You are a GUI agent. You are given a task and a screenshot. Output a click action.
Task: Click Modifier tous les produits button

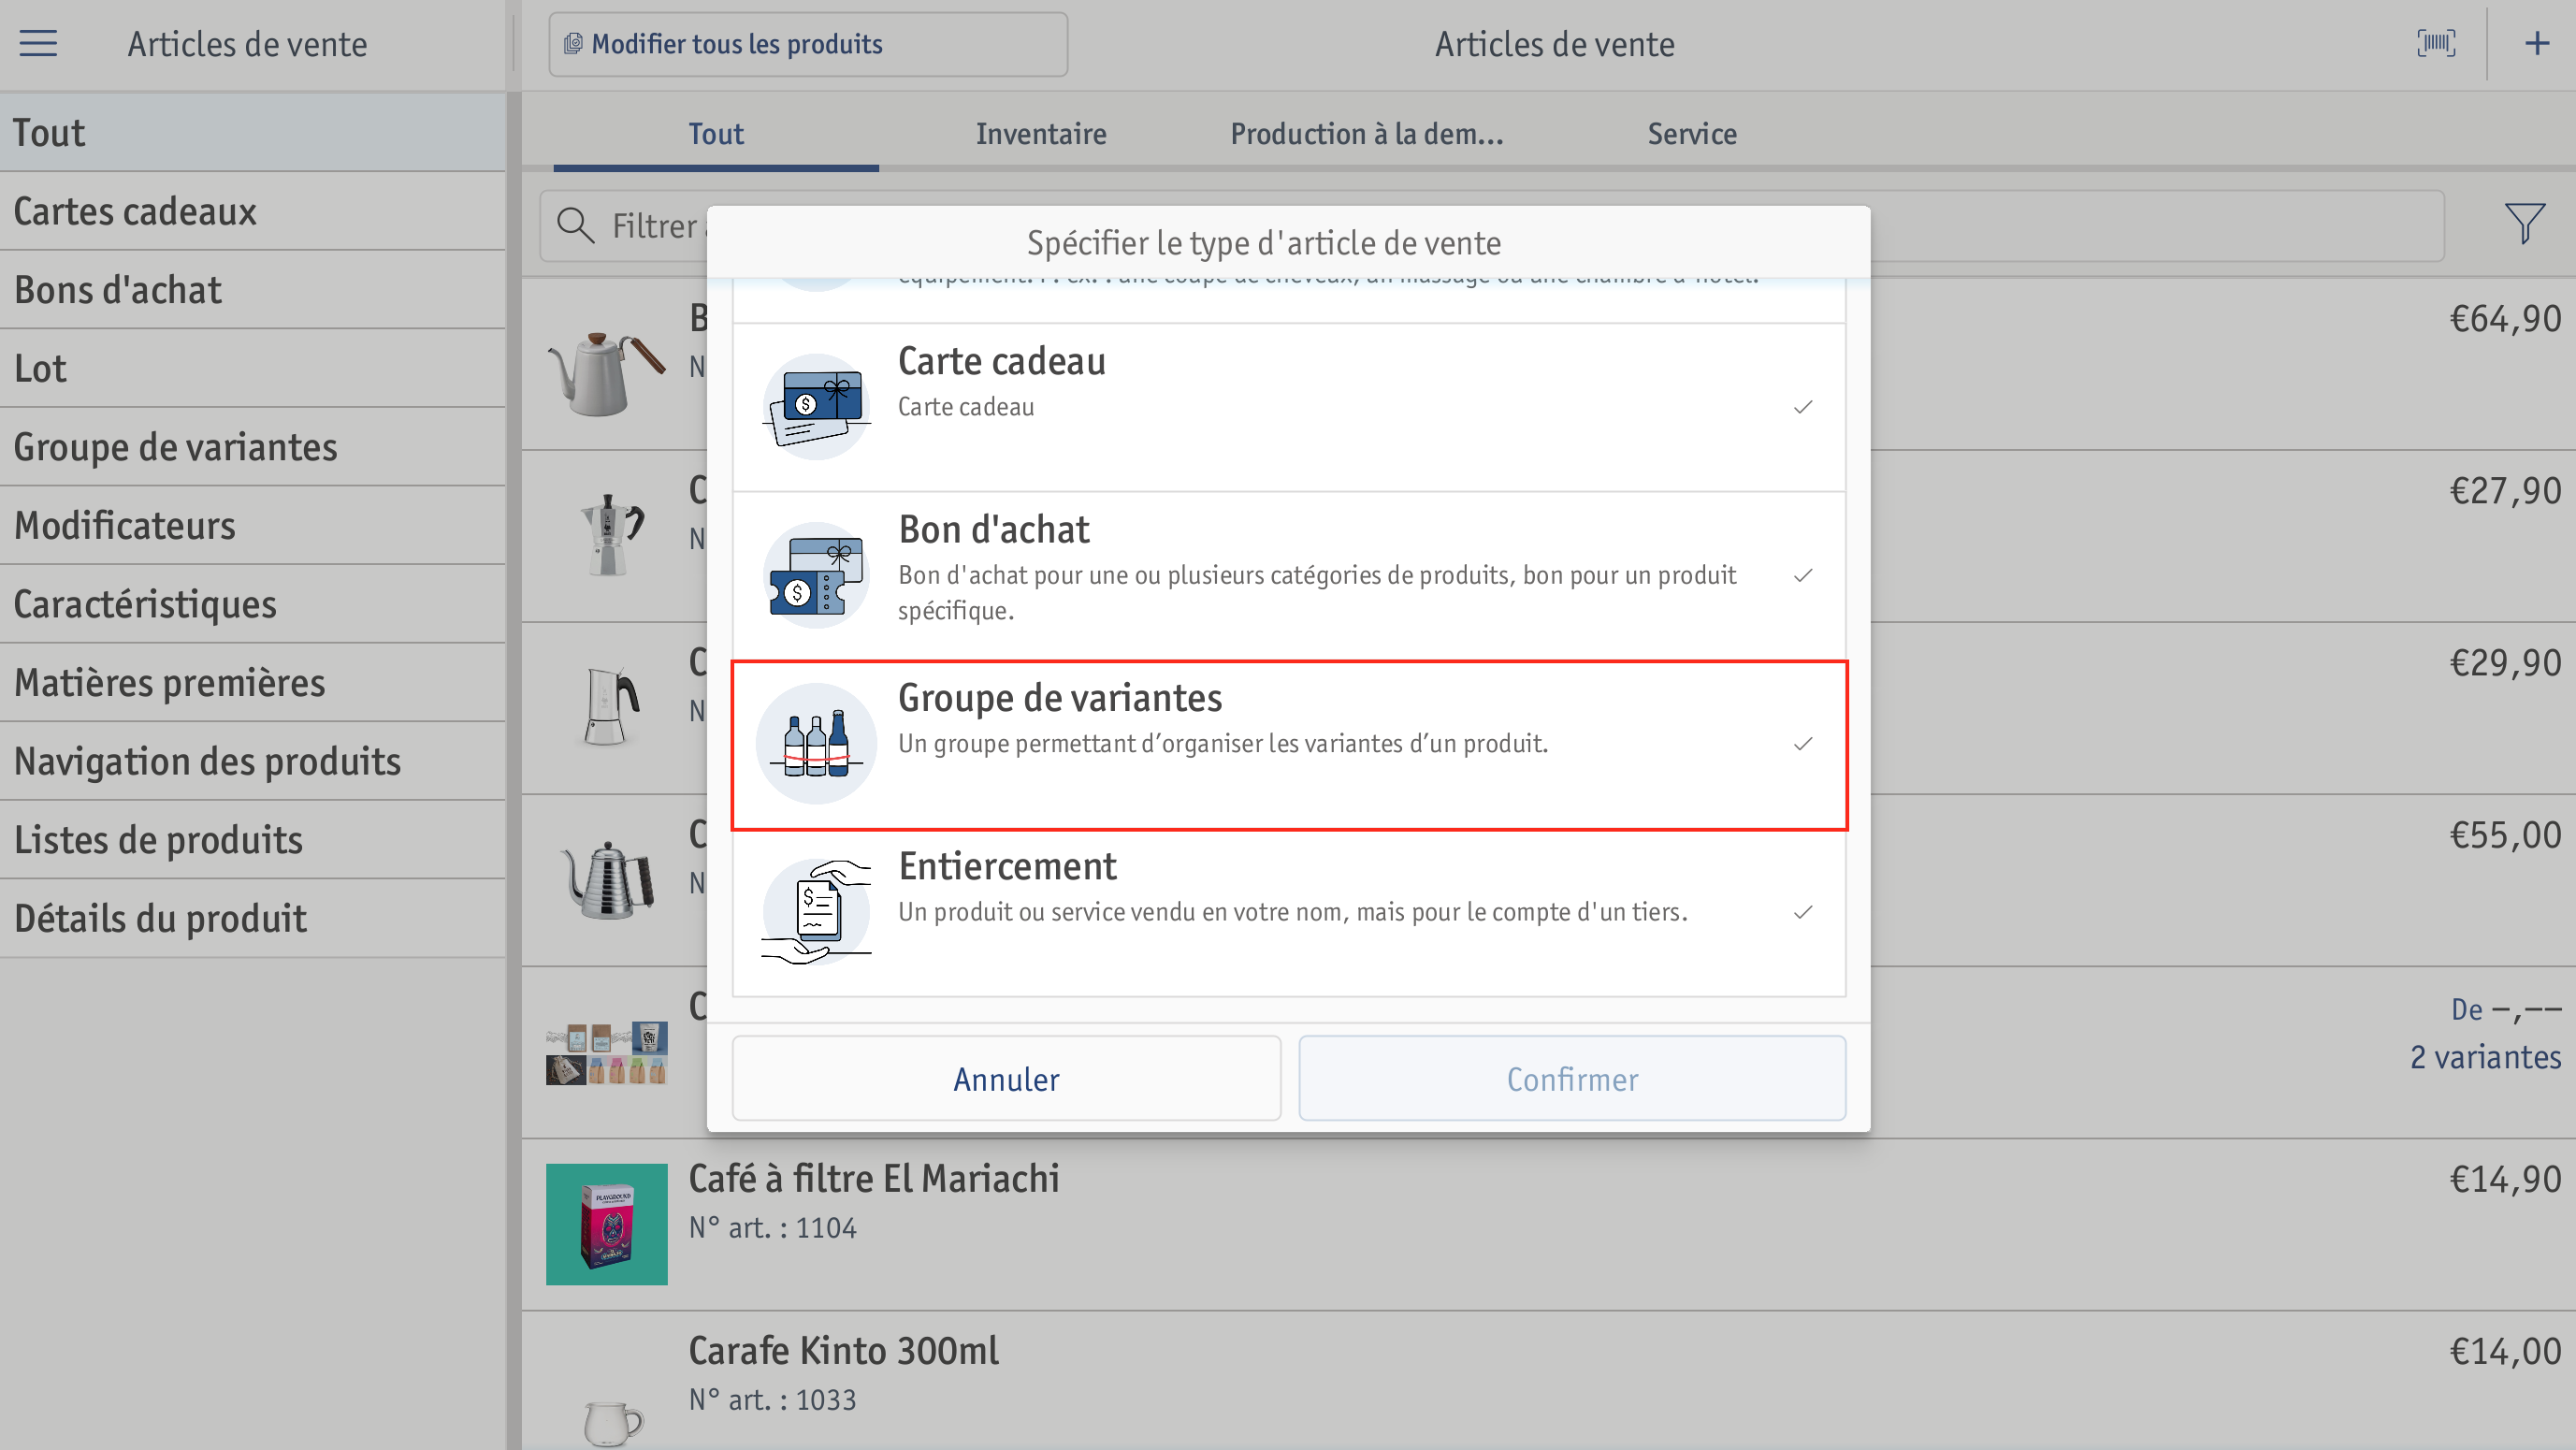click(x=808, y=44)
